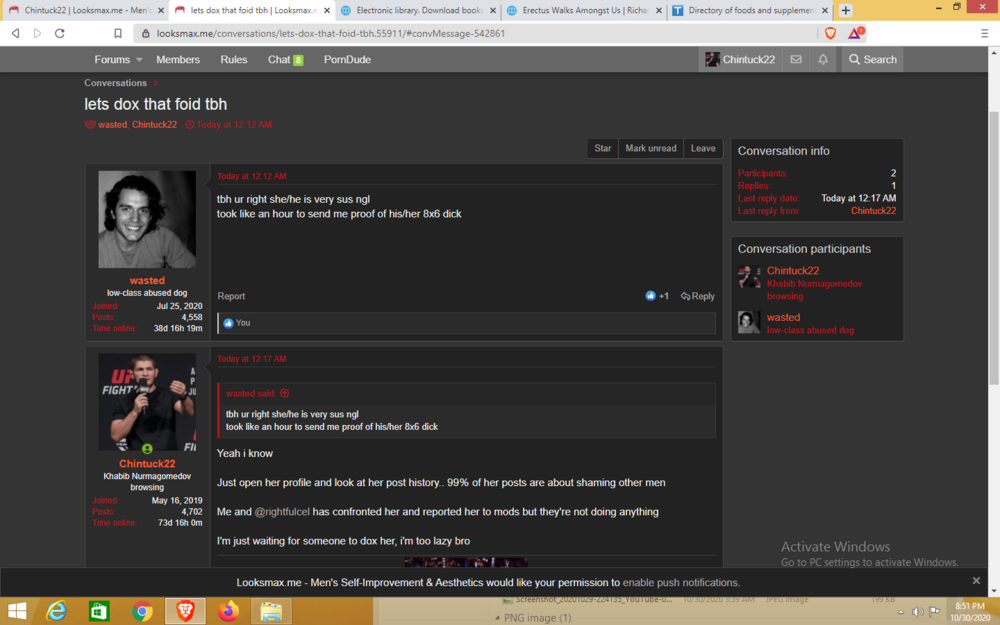
Task: Click 'Today at 12:12 AM' post timestamp
Action: 251,176
